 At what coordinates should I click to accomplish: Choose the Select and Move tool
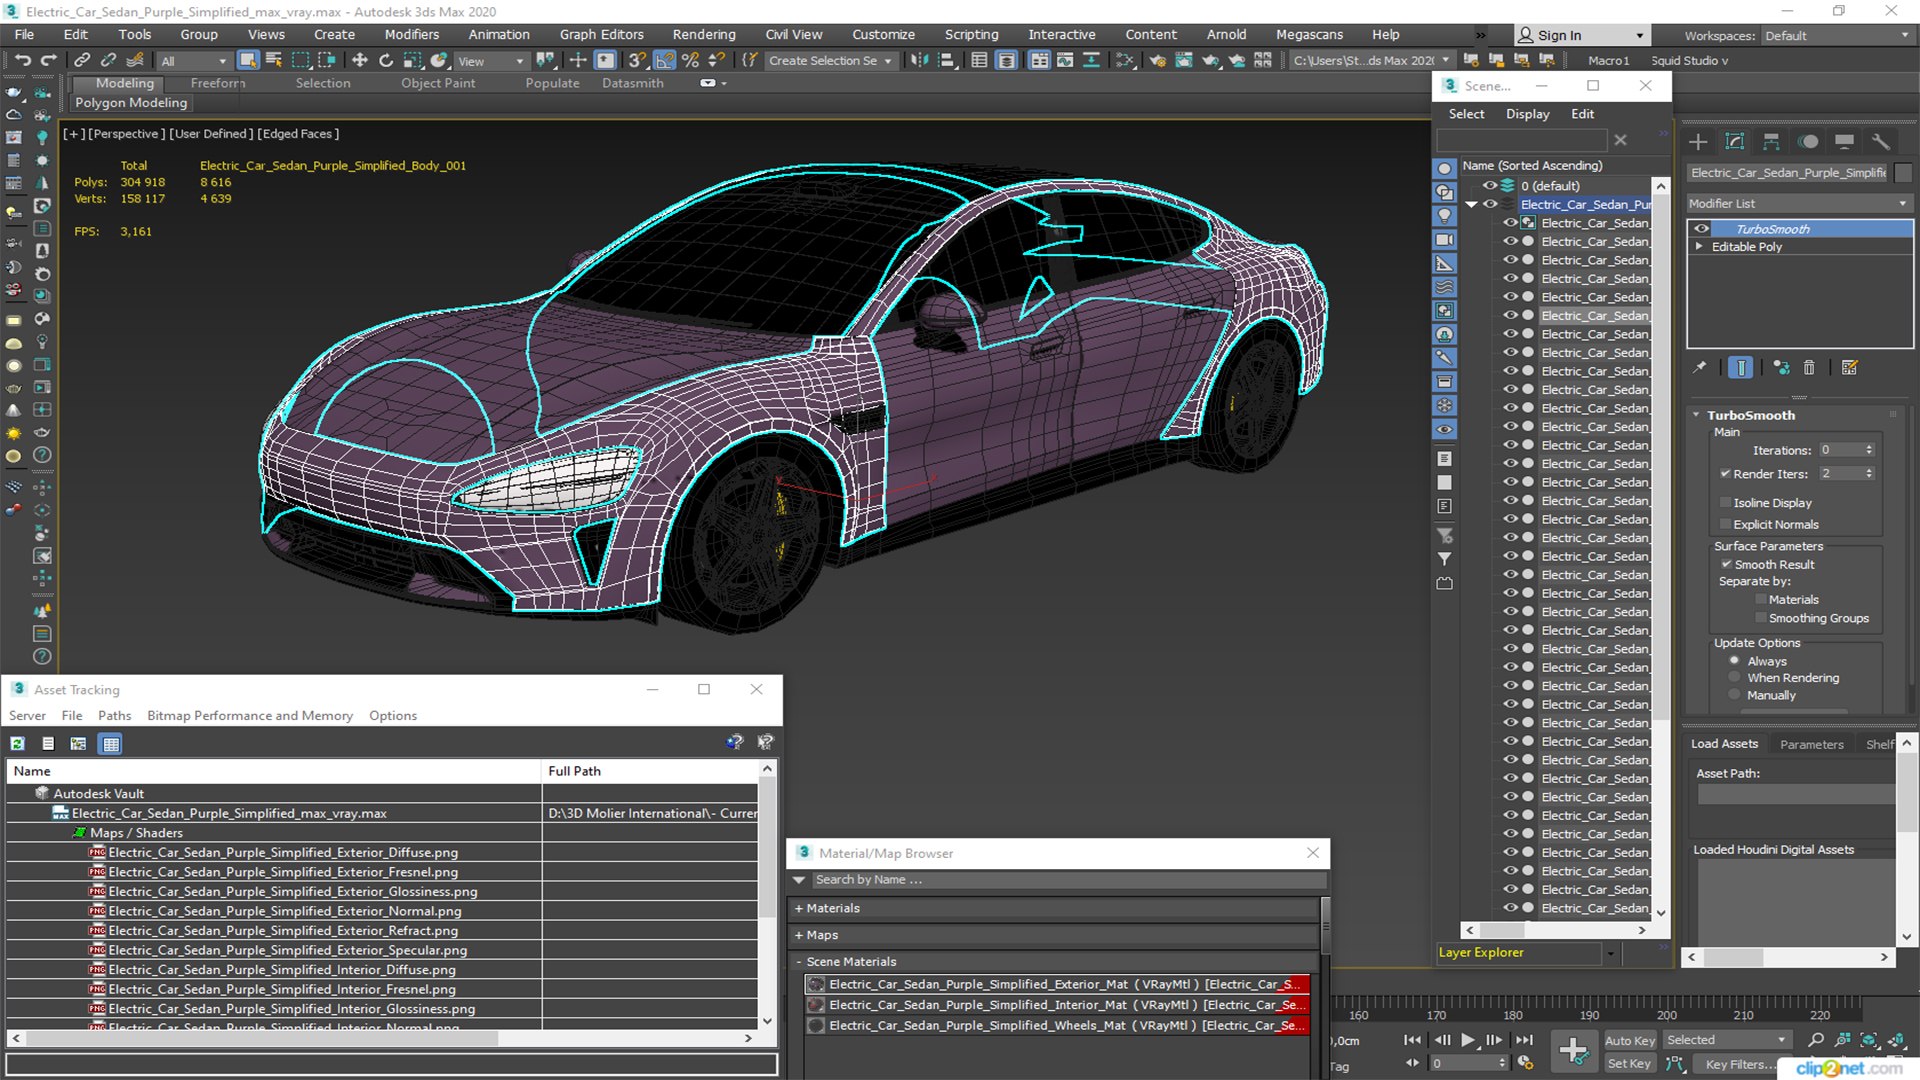click(360, 61)
